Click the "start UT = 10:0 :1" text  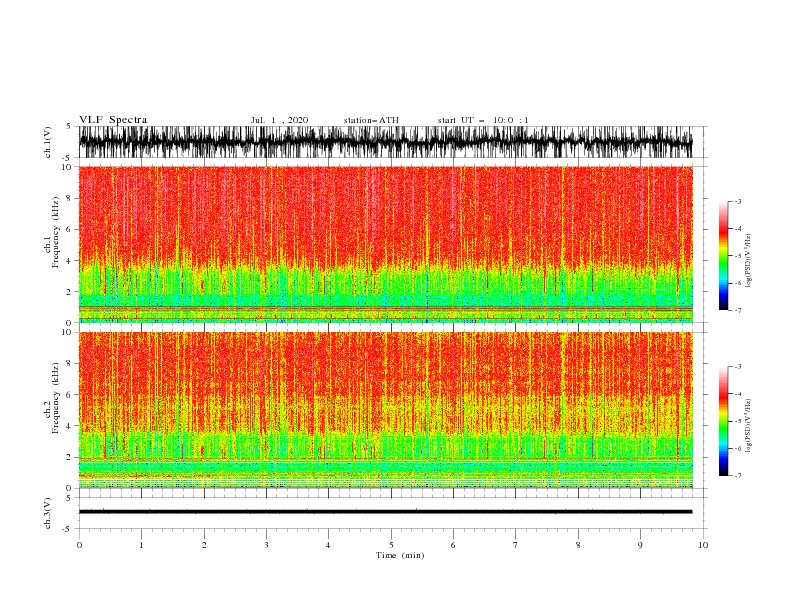(x=483, y=120)
